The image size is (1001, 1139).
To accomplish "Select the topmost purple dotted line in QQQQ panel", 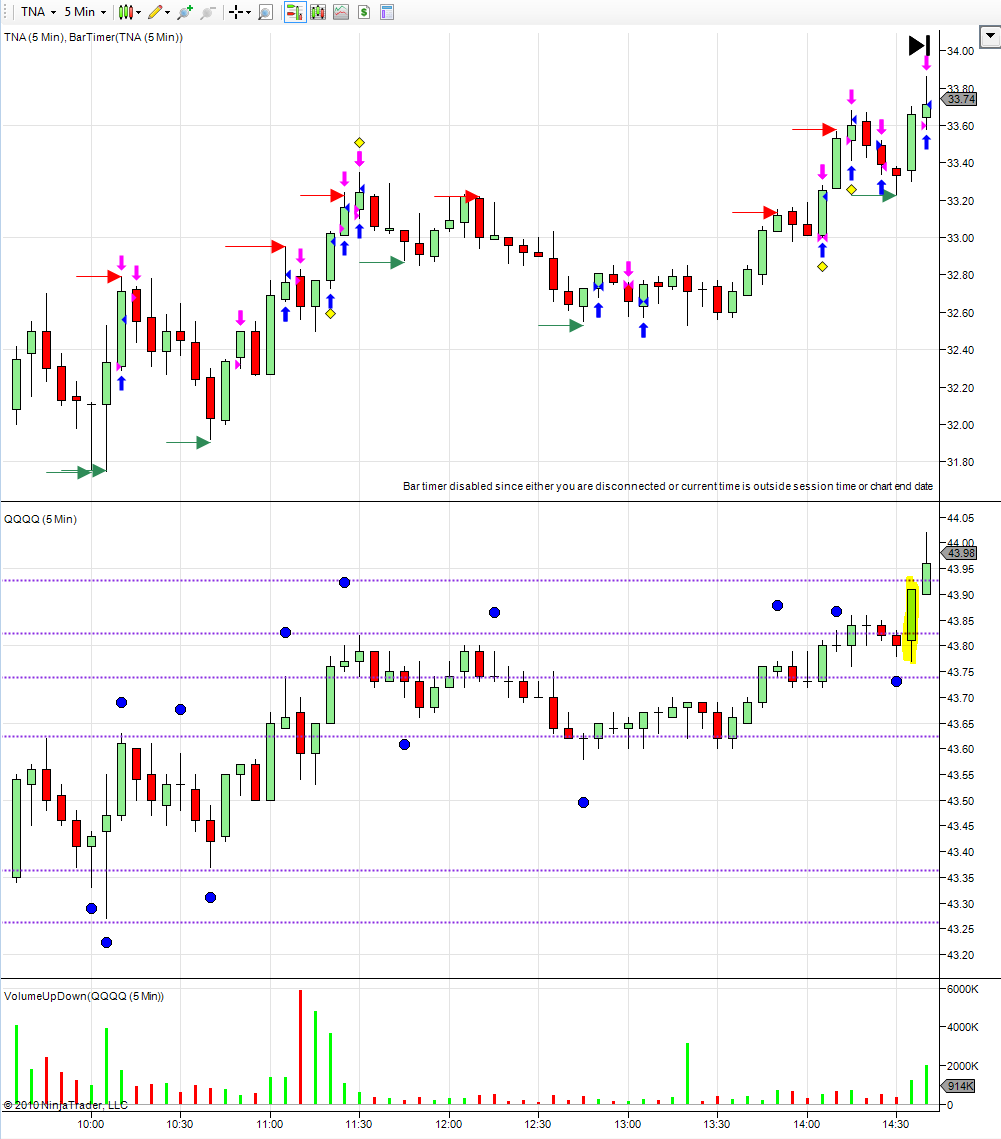I will (470, 580).
